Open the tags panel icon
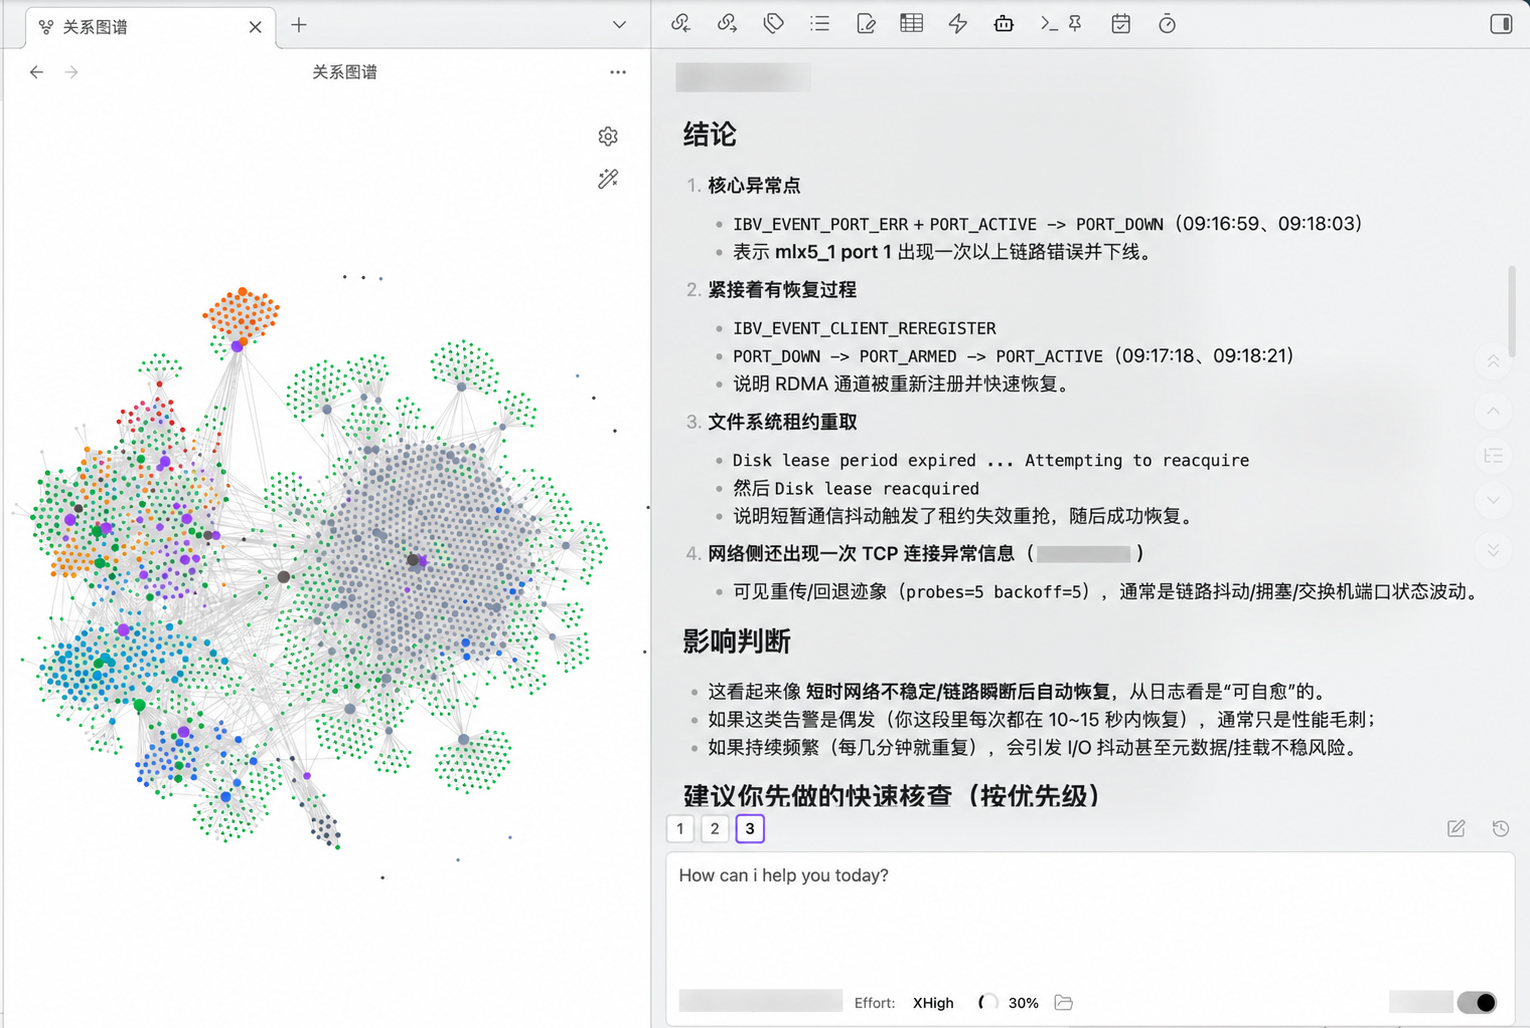Viewport: 1530px width, 1028px height. (773, 24)
